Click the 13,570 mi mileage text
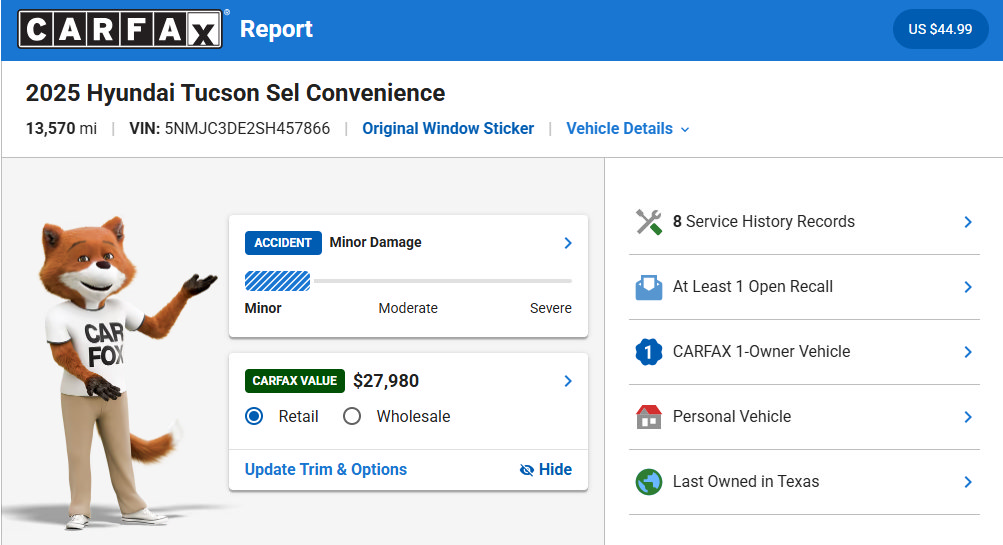 coord(61,129)
